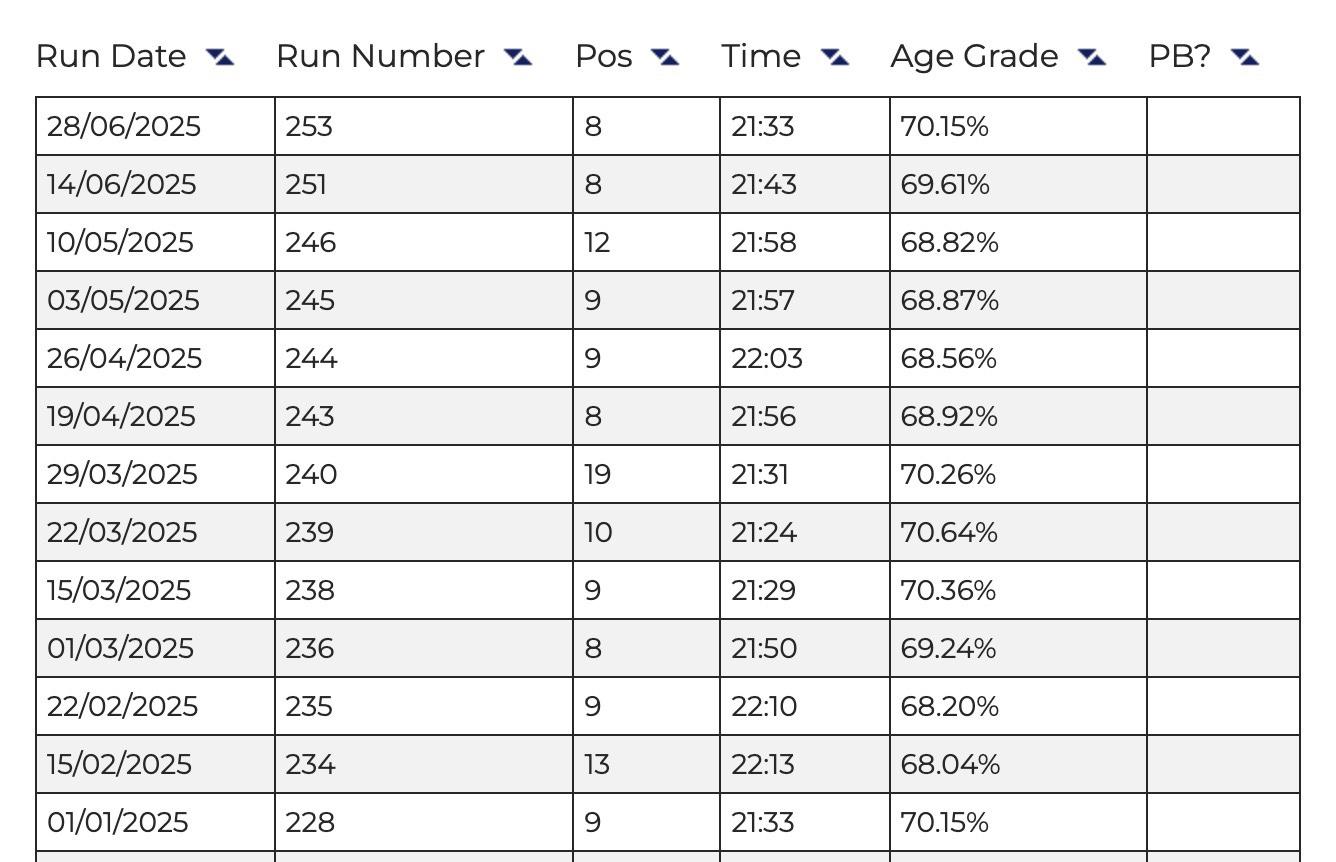Select the Time column header label

tap(761, 57)
